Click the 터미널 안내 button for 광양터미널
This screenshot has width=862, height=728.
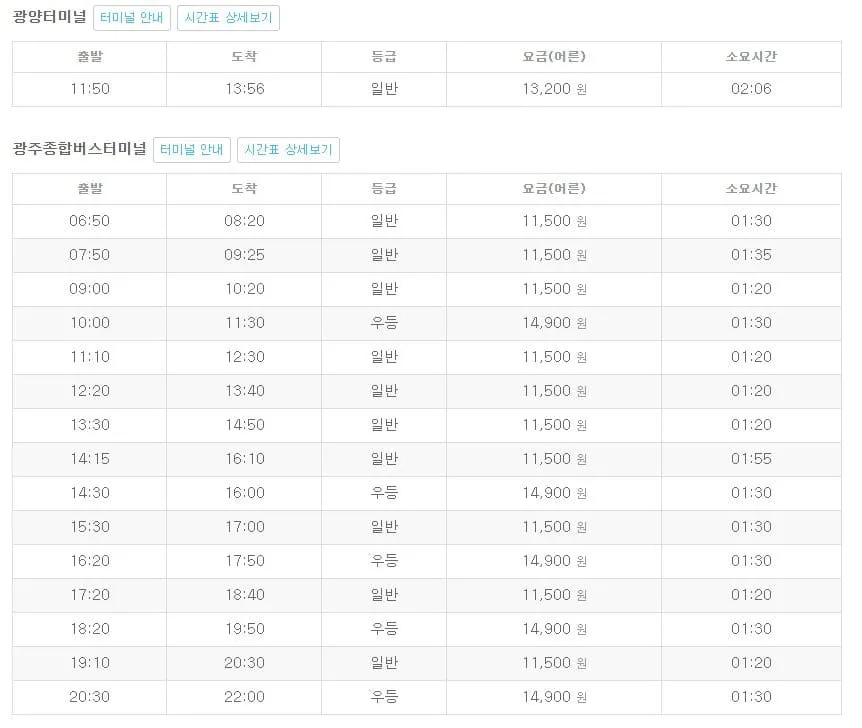(131, 17)
